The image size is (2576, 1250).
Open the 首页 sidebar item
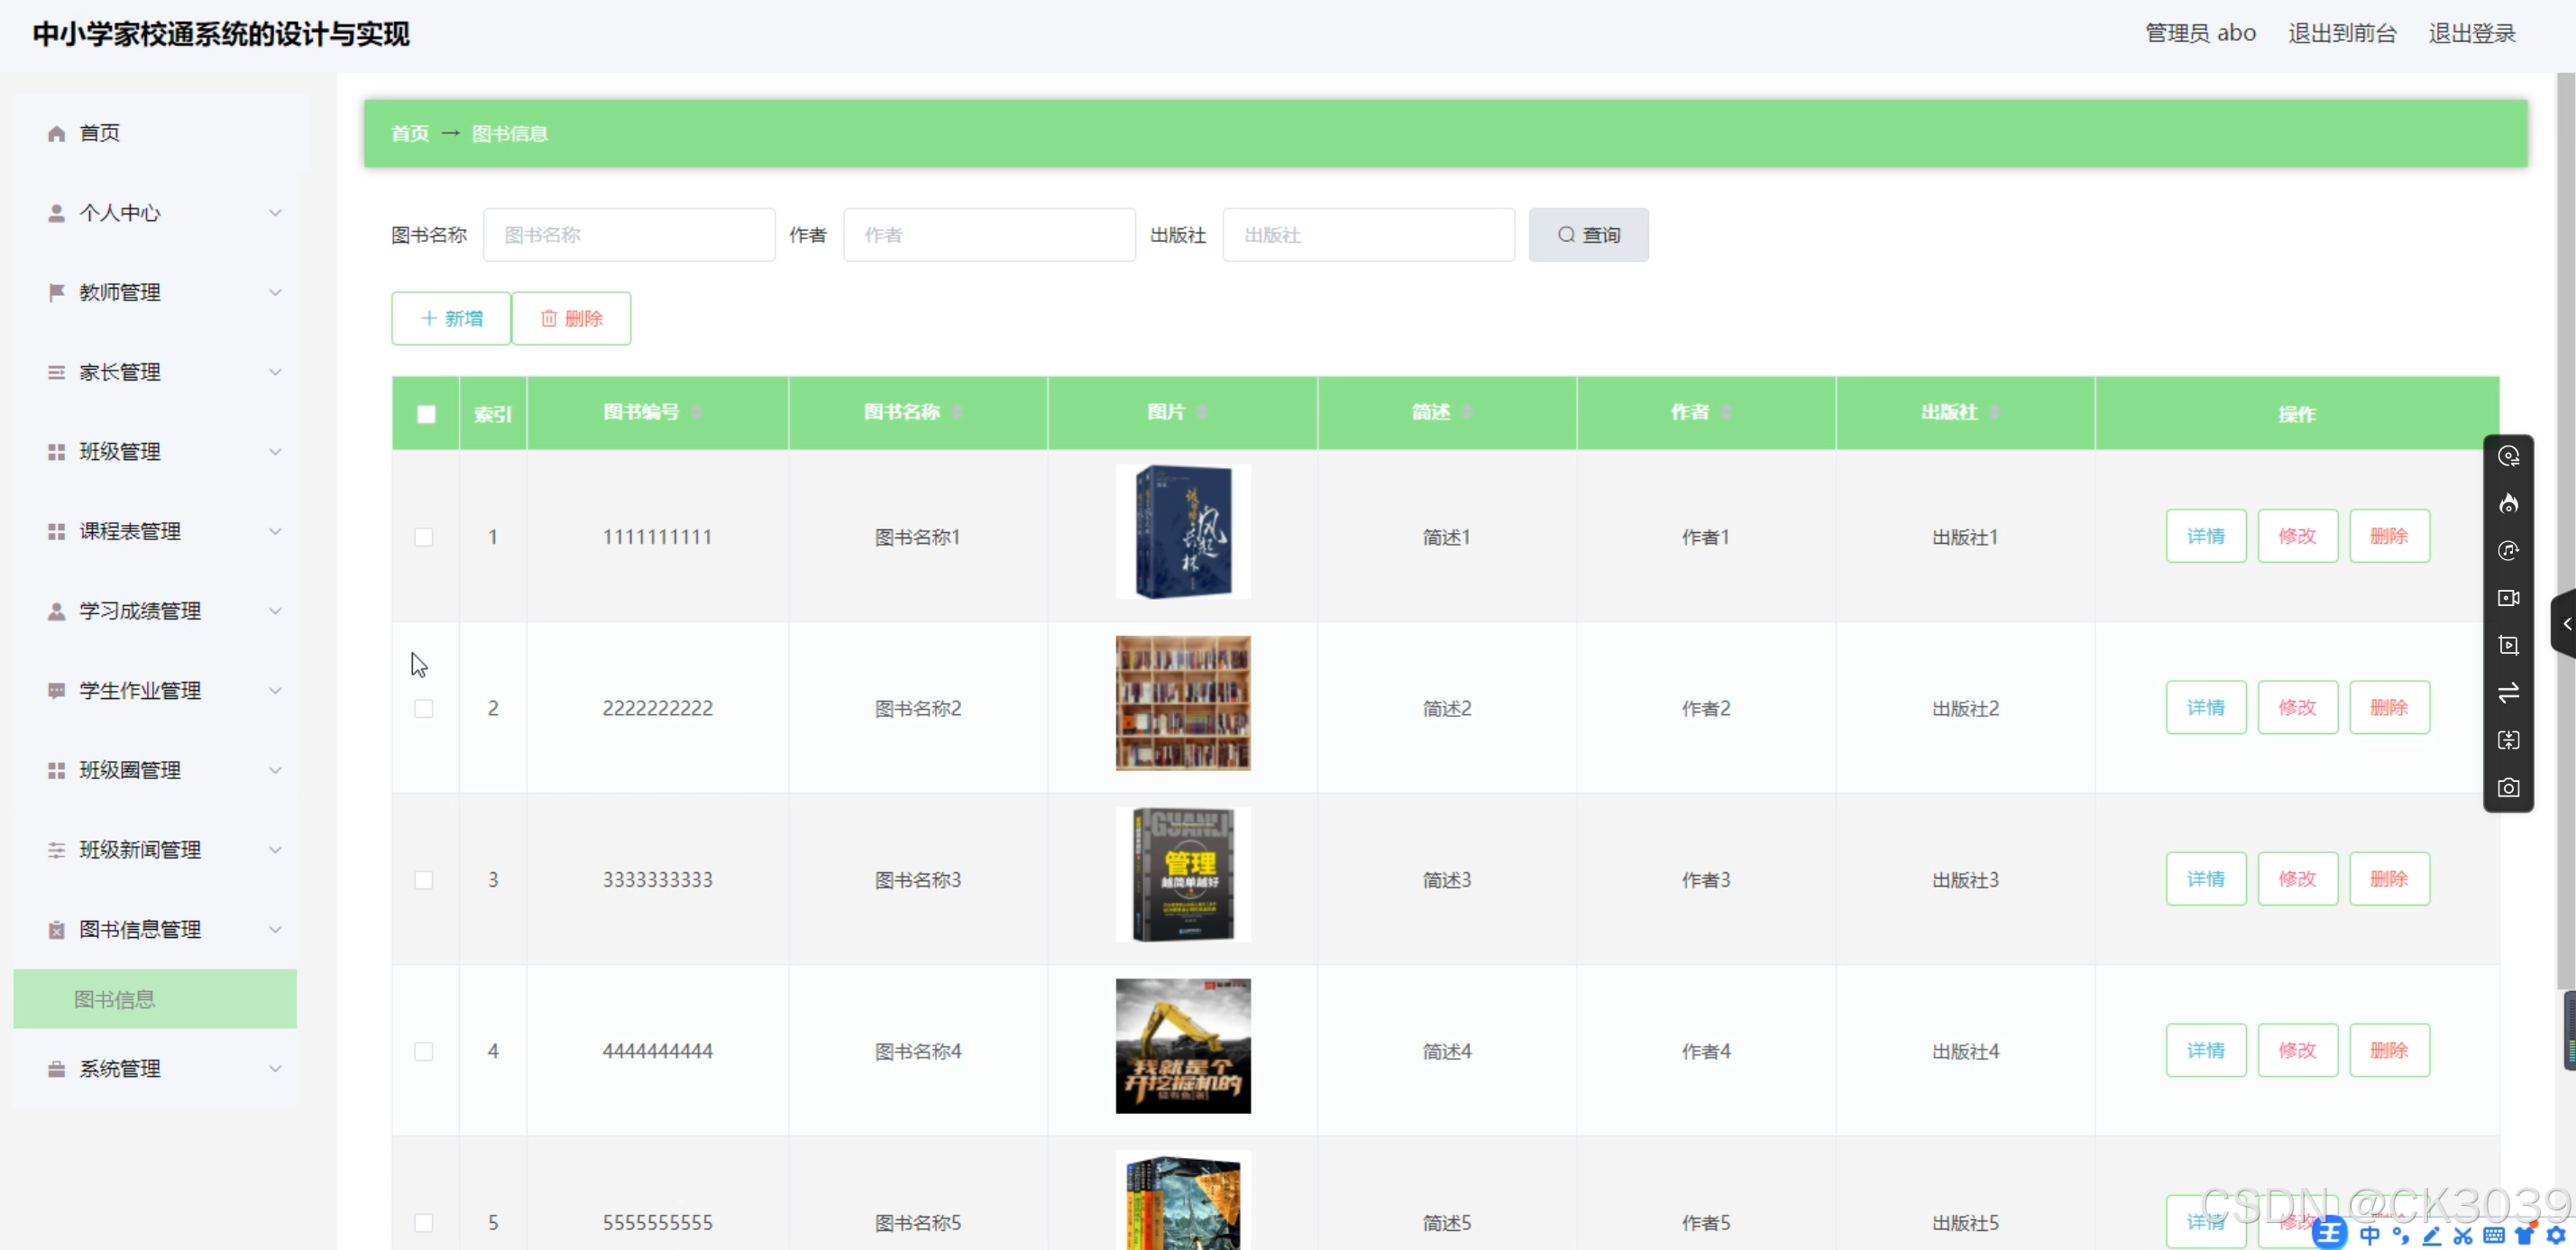coord(100,133)
